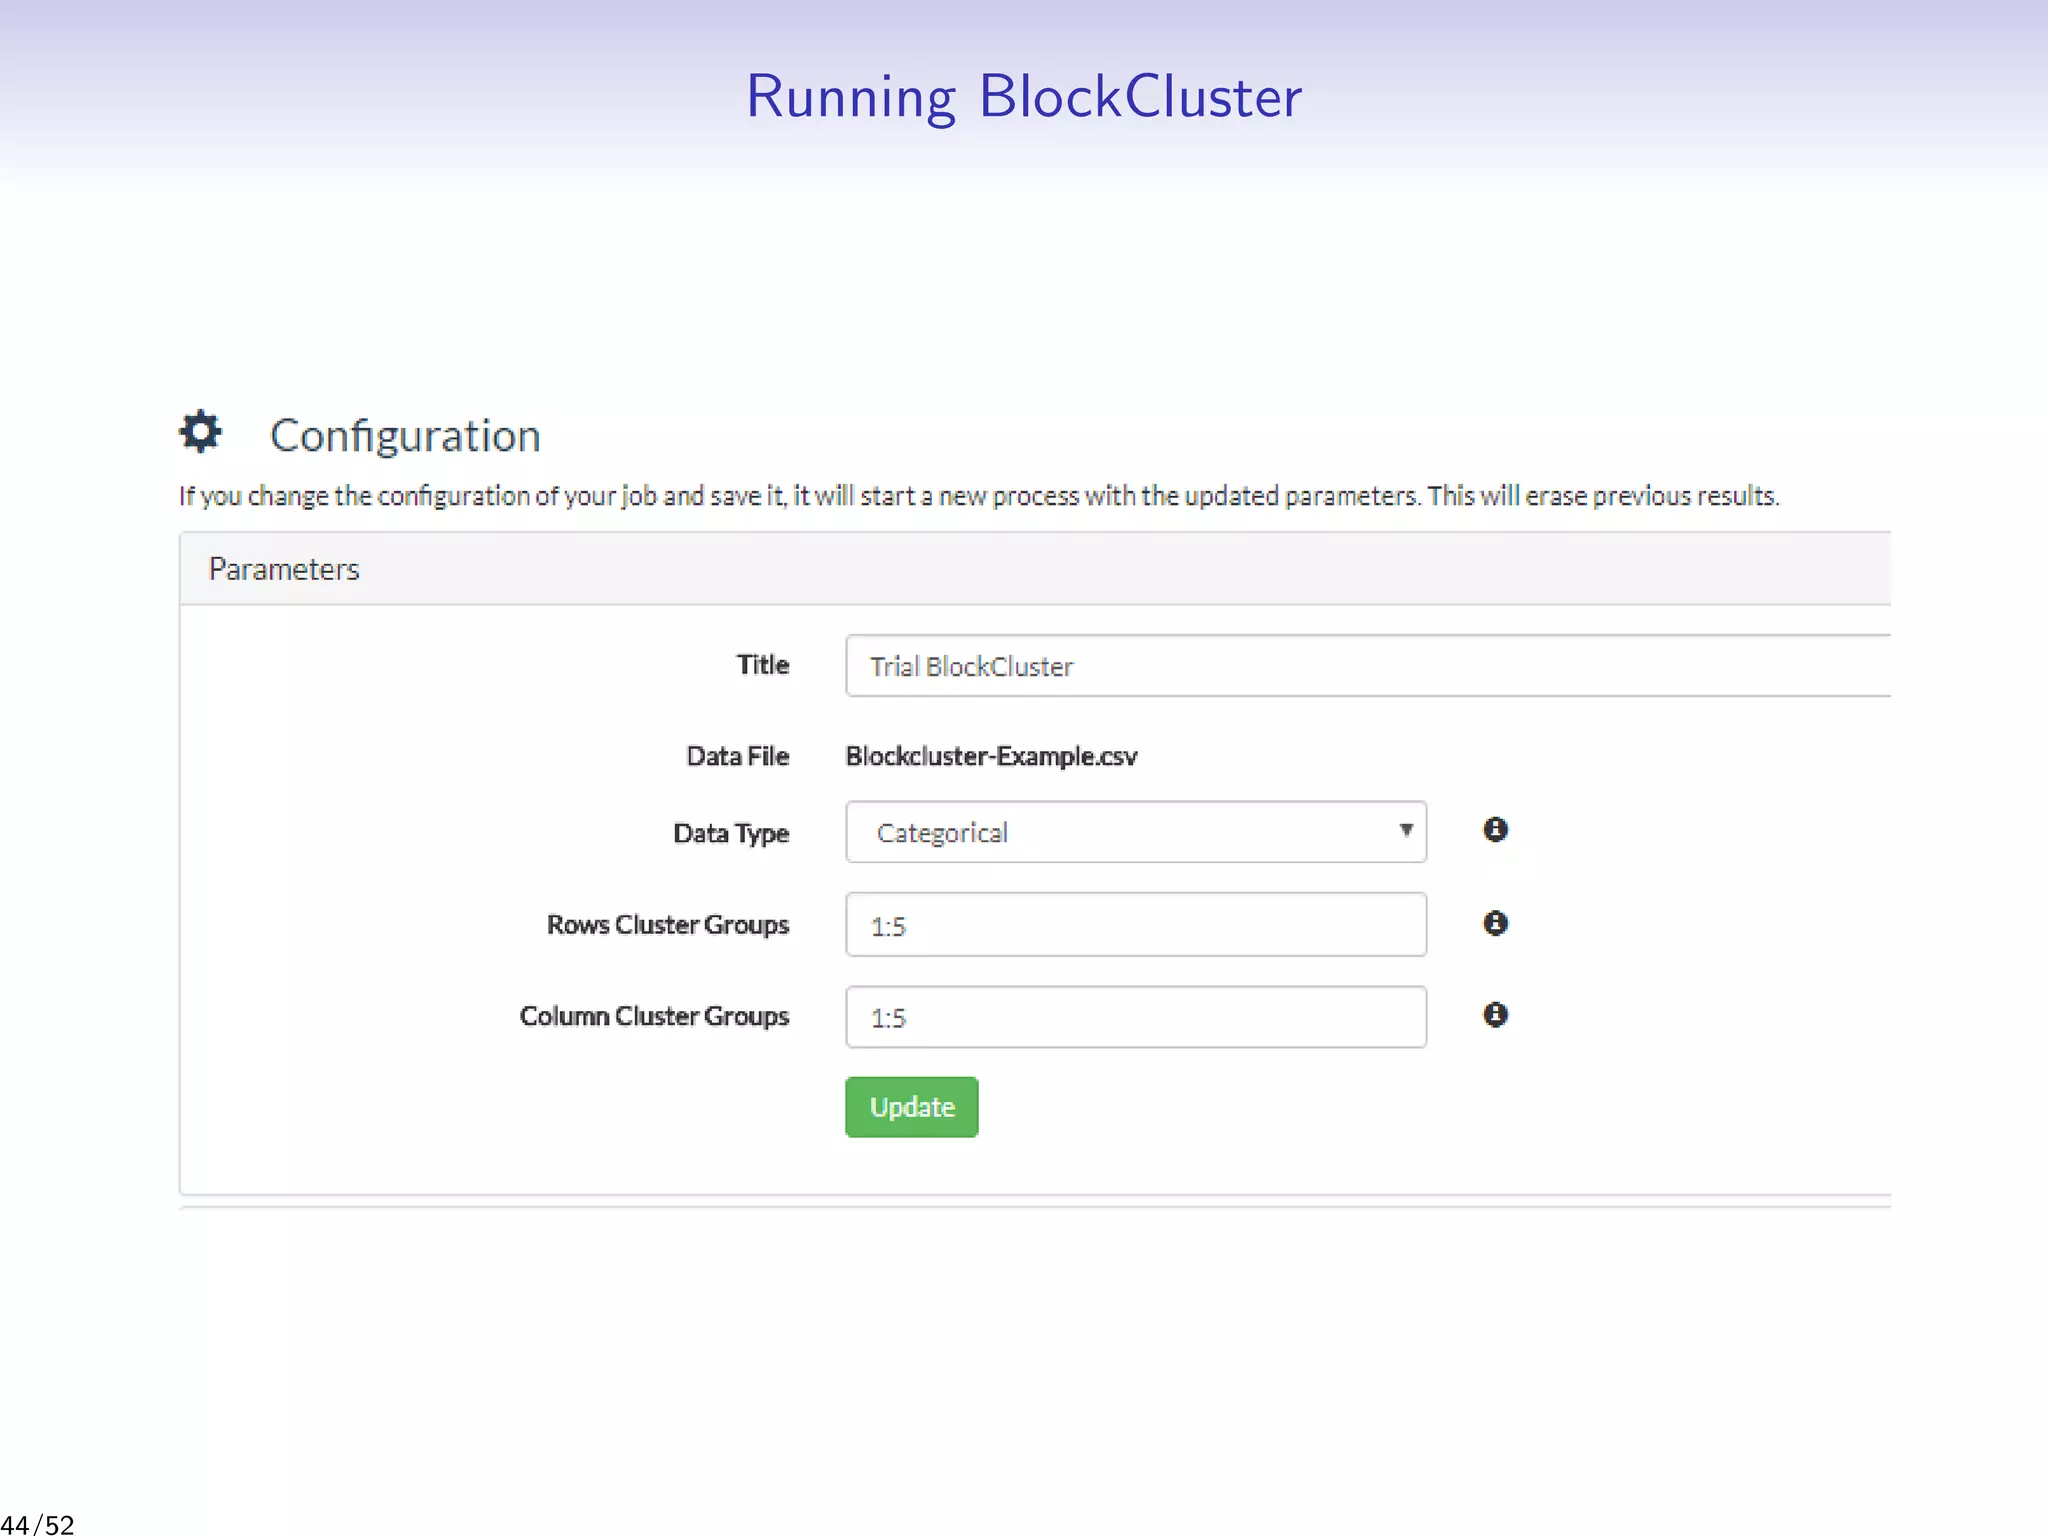Click the Title input field
Image resolution: width=2048 pixels, height=1536 pixels.
click(x=1368, y=666)
